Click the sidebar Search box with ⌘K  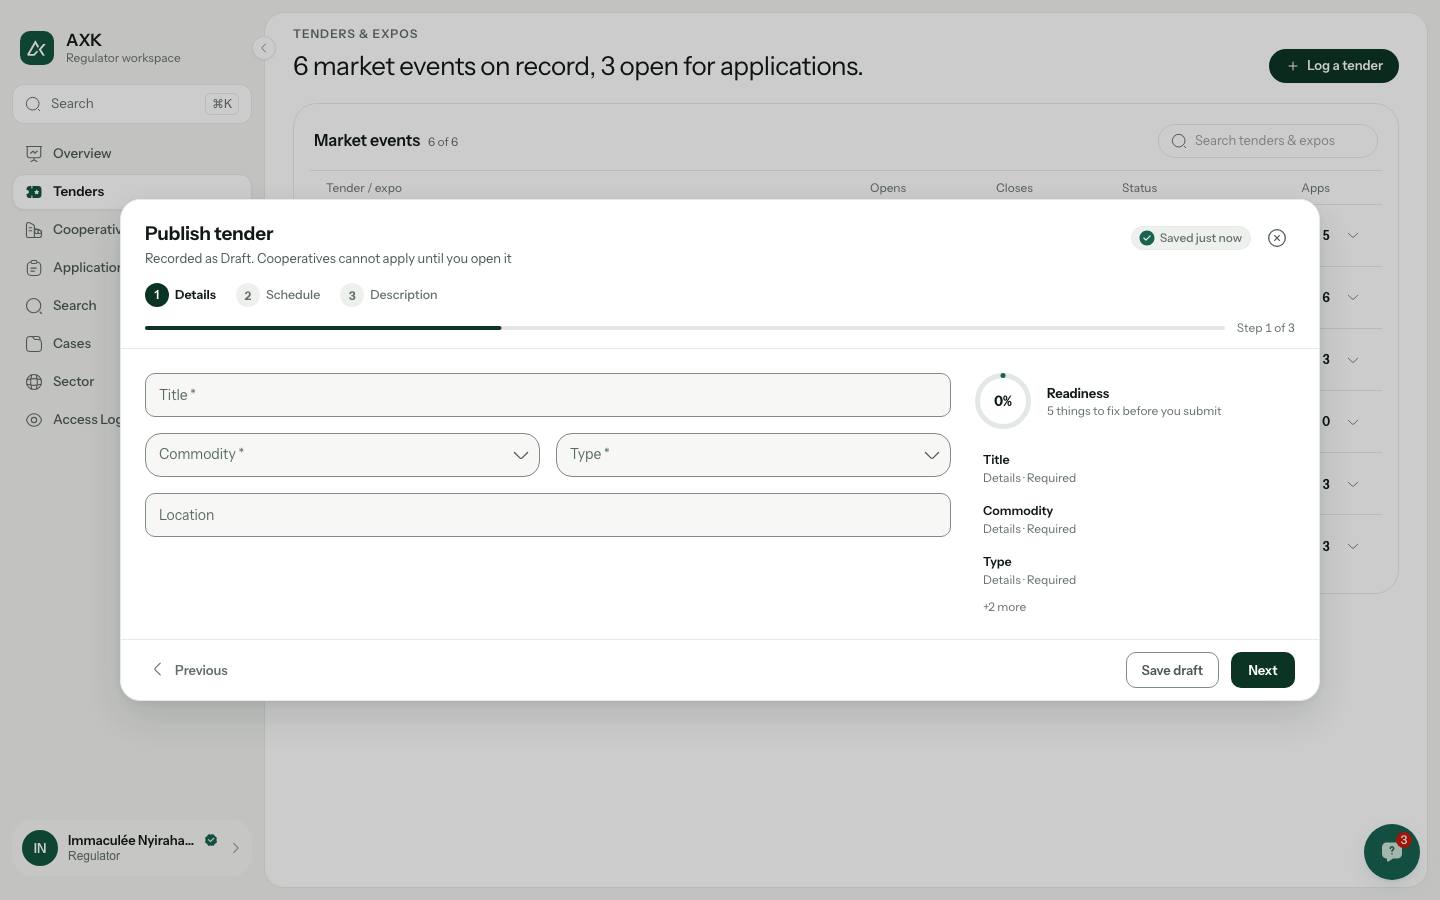tap(132, 104)
